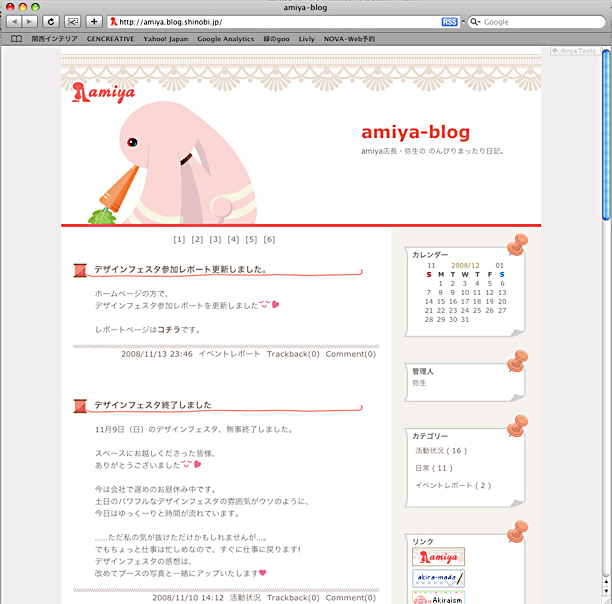Open Comment(0) of second post
The height and width of the screenshot is (604, 612).
point(350,598)
